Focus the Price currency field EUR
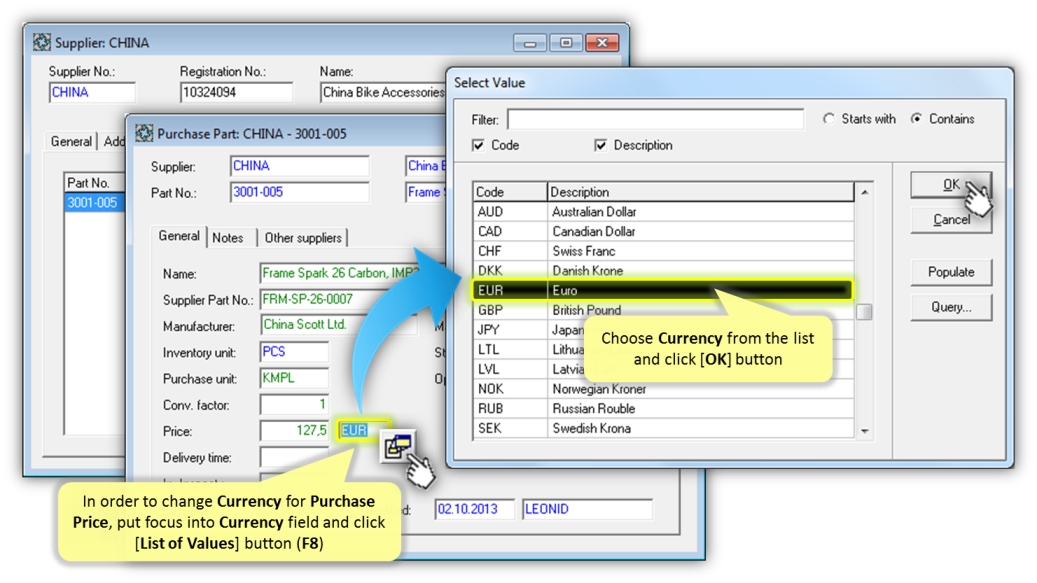Image resolution: width=1037 pixels, height=583 pixels. [361, 431]
